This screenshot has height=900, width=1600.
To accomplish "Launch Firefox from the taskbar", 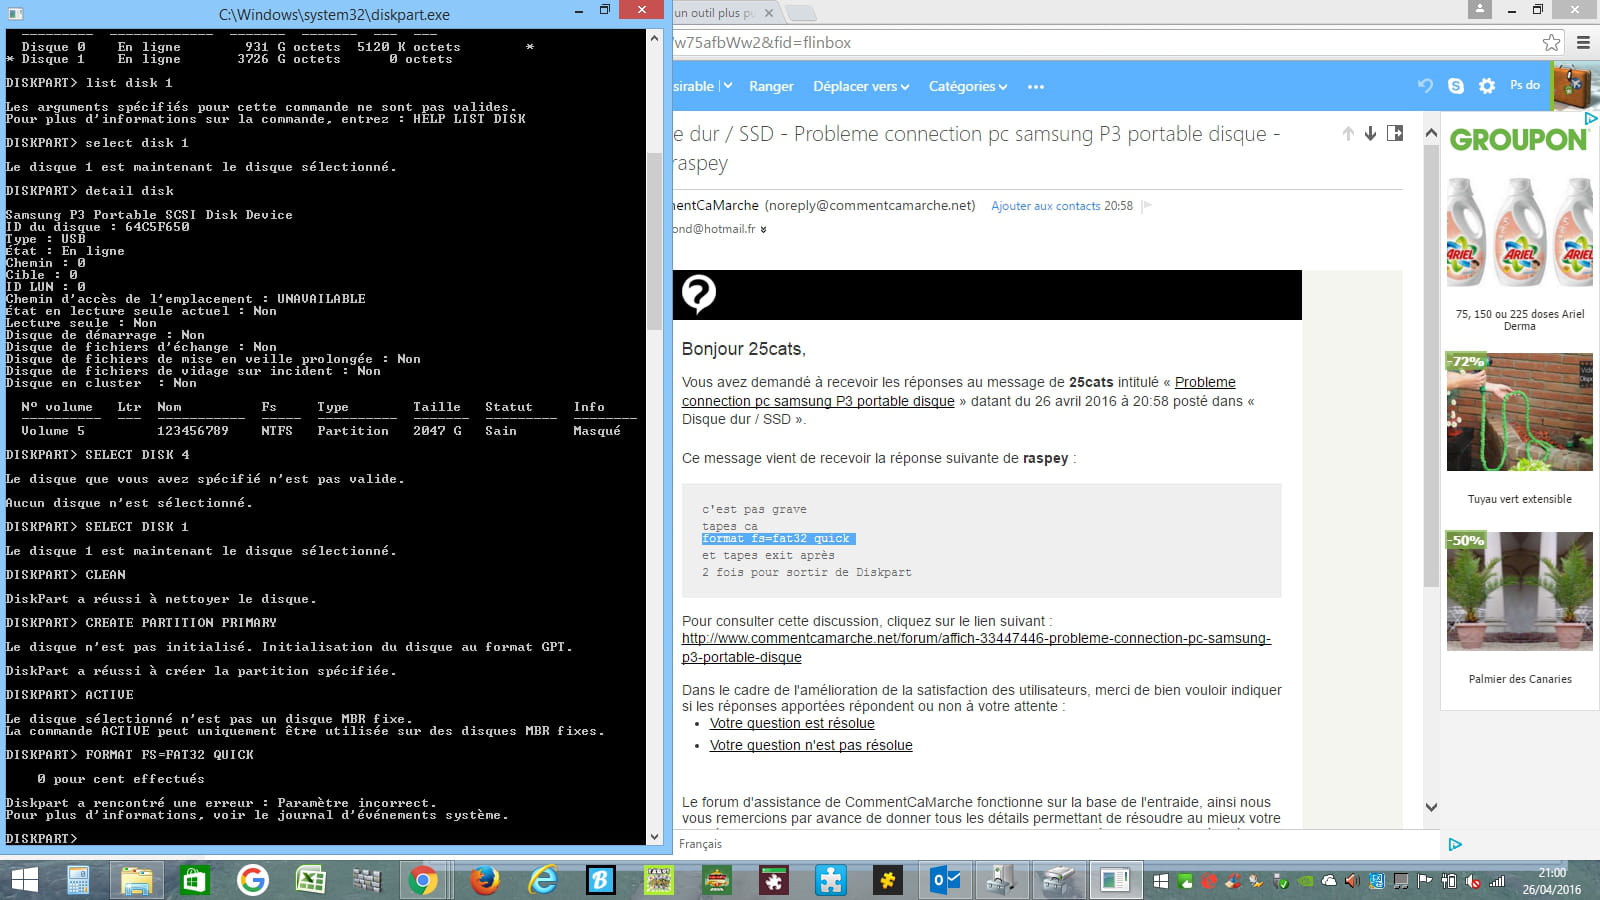I will pos(484,880).
